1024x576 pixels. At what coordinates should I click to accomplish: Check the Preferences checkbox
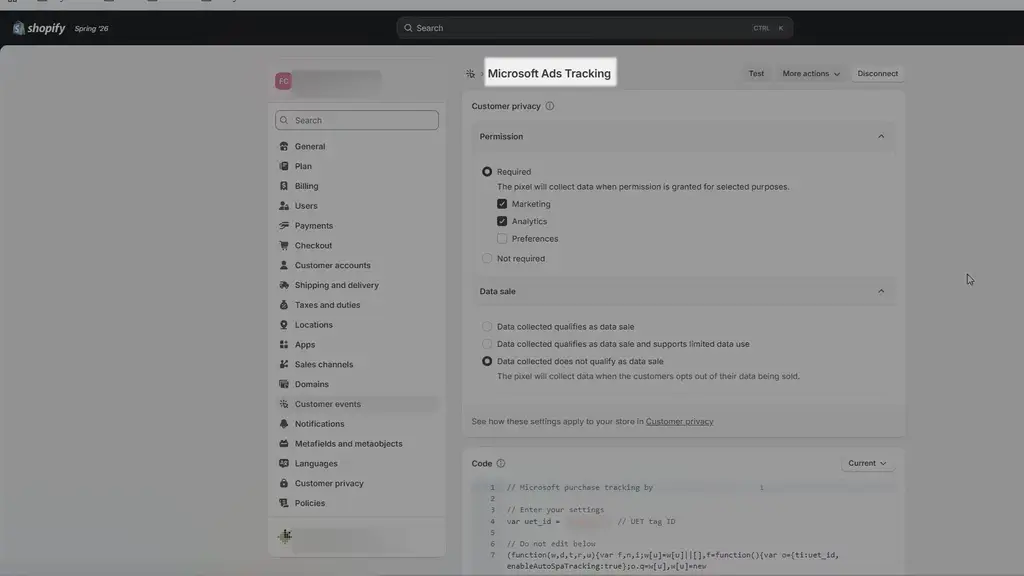point(502,239)
